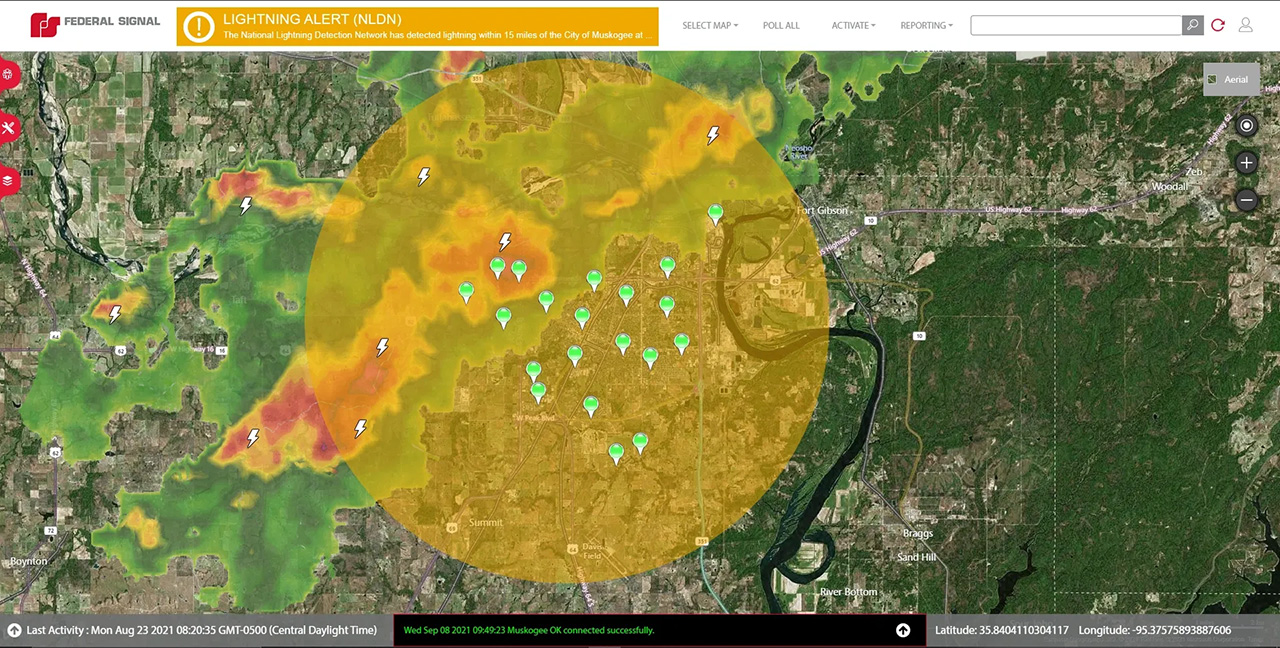Zoom out using the minus button
The height and width of the screenshot is (648, 1280).
(x=1246, y=200)
